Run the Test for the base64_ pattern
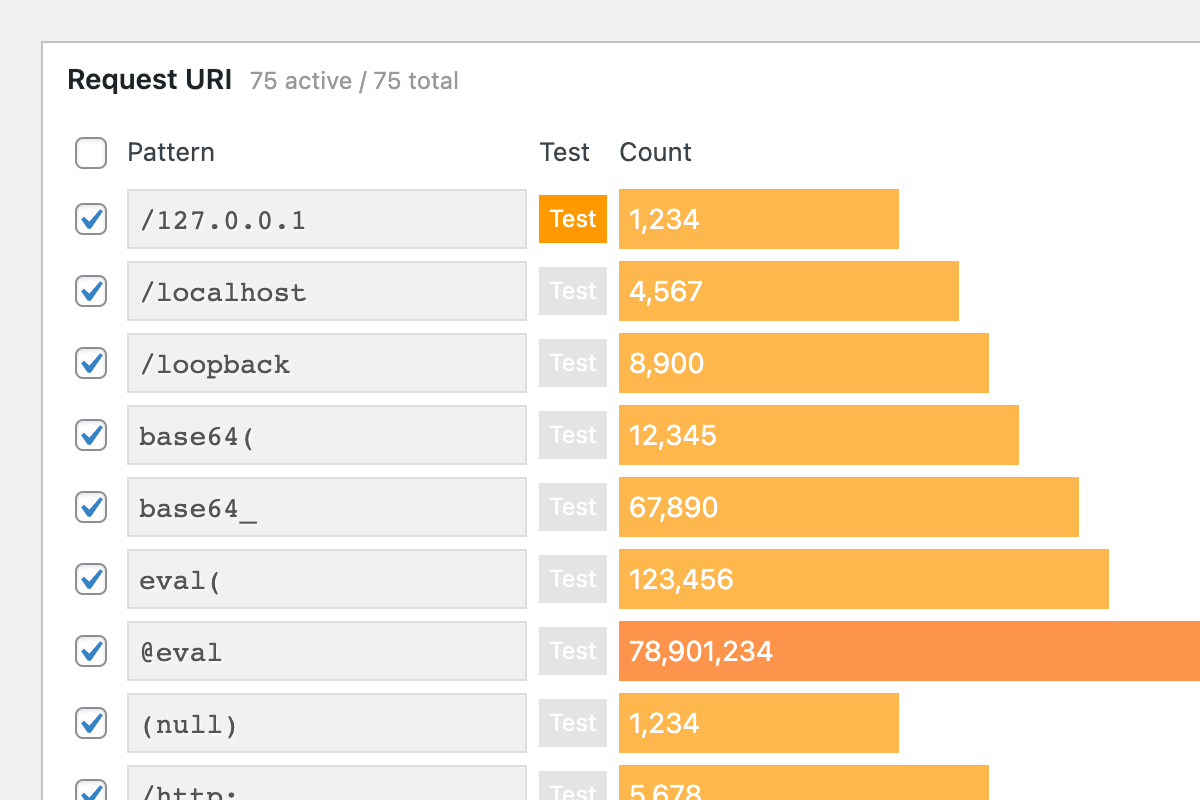 pos(572,507)
